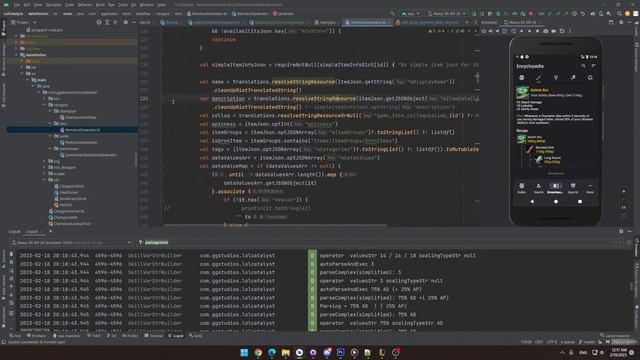Screen dimensions: 640x360
Task: Click Collapse All icon in Project panel
Action: tap(115, 22)
